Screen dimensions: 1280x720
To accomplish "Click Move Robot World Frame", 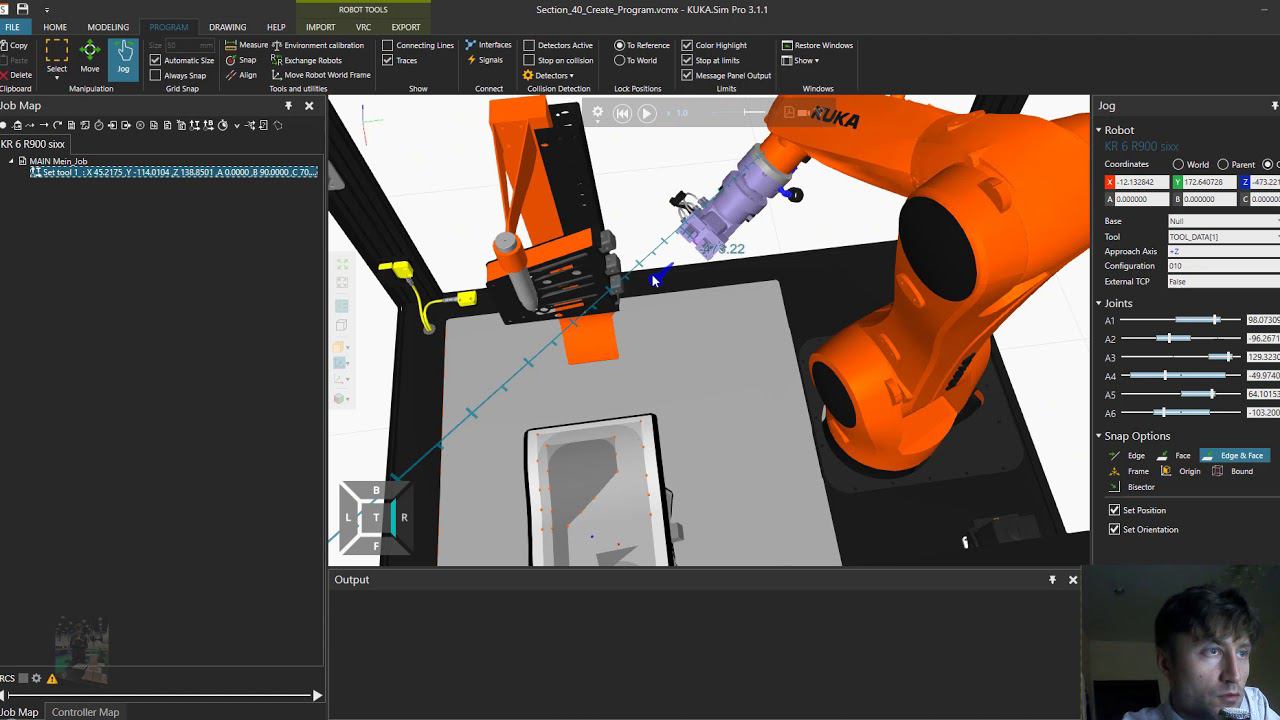I will (320, 75).
